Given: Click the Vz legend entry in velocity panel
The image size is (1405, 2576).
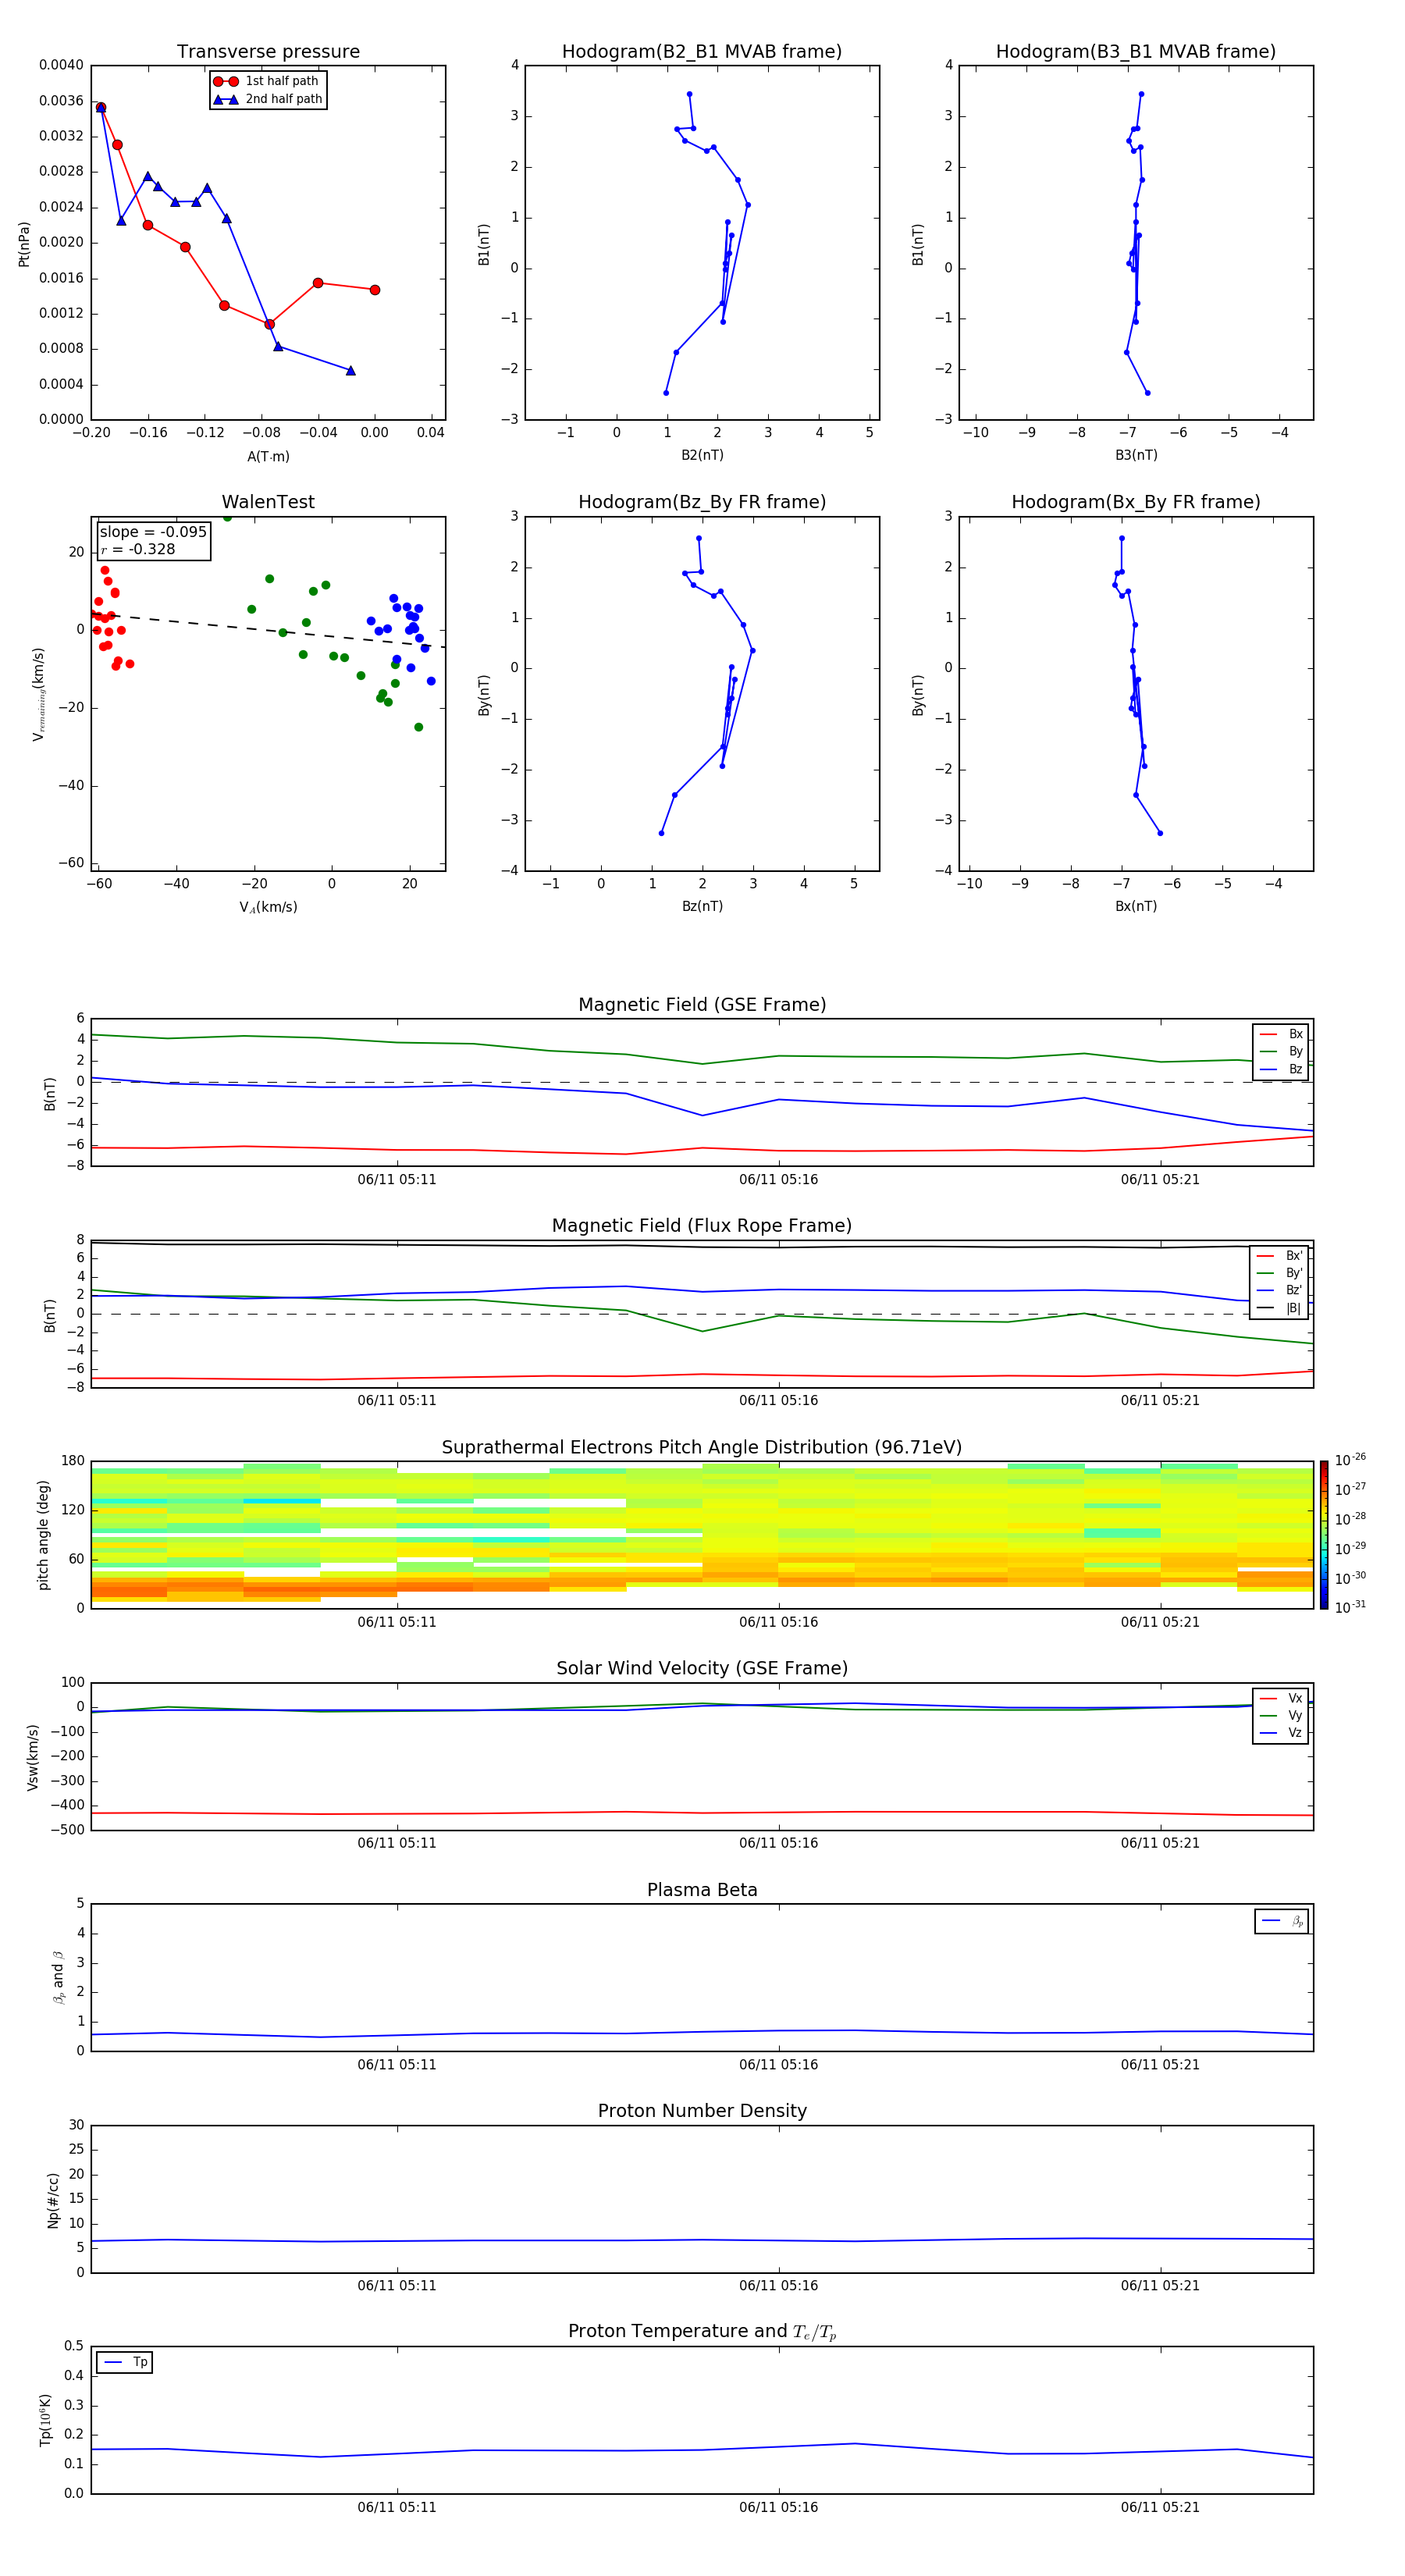Looking at the screenshot, I should [1281, 1733].
